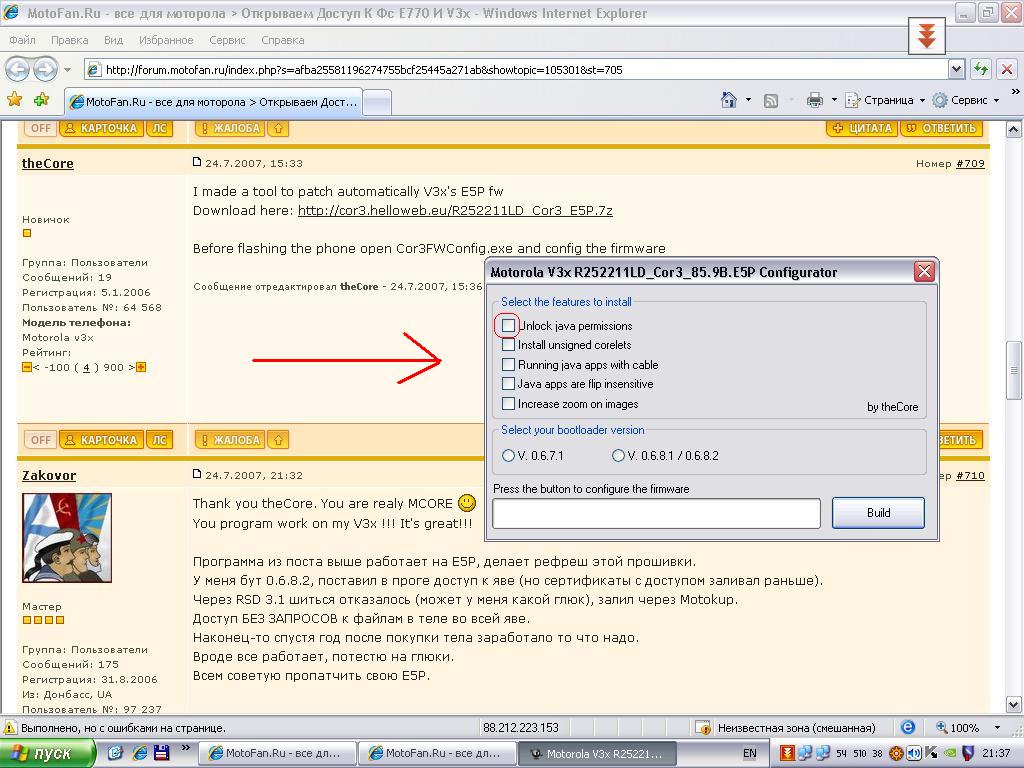Open the Favorites Center star icon
1024x768 pixels.
14,100
